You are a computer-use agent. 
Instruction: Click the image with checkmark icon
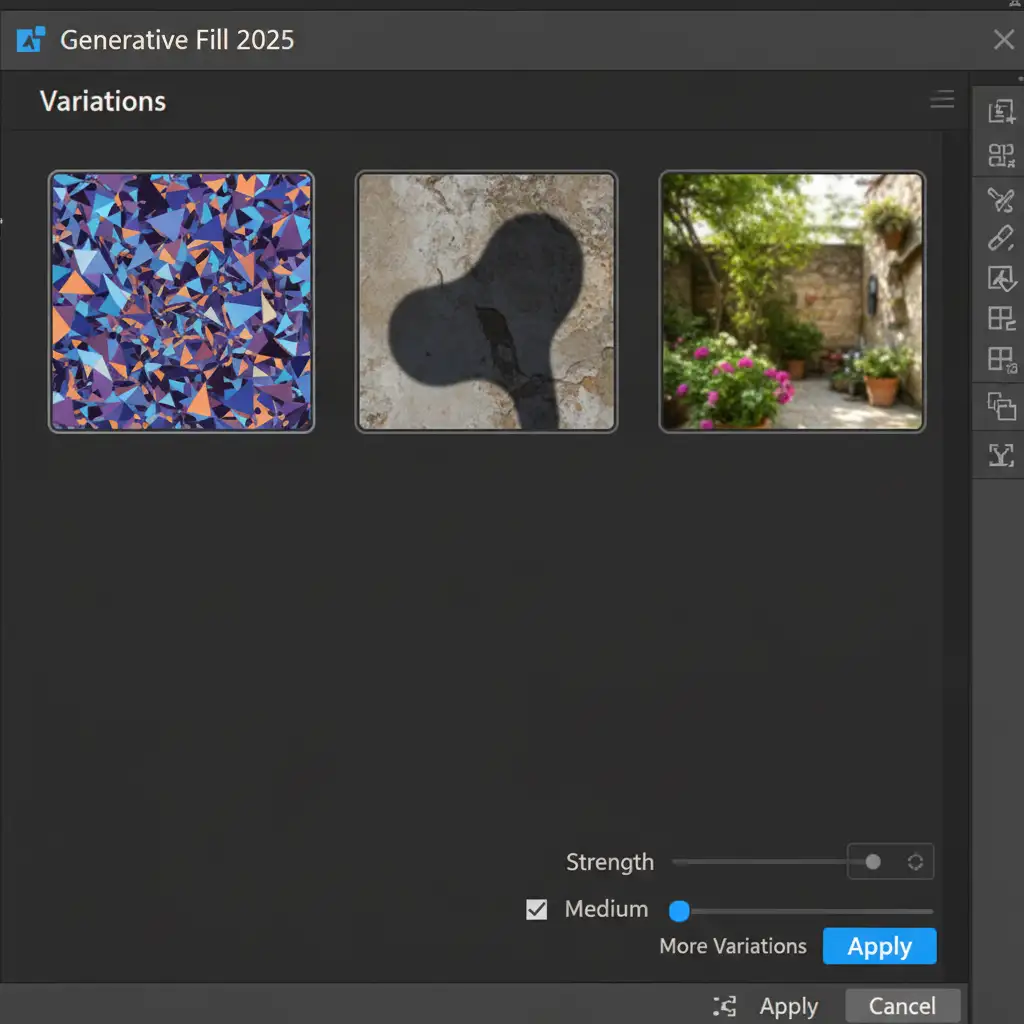[x=1000, y=278]
